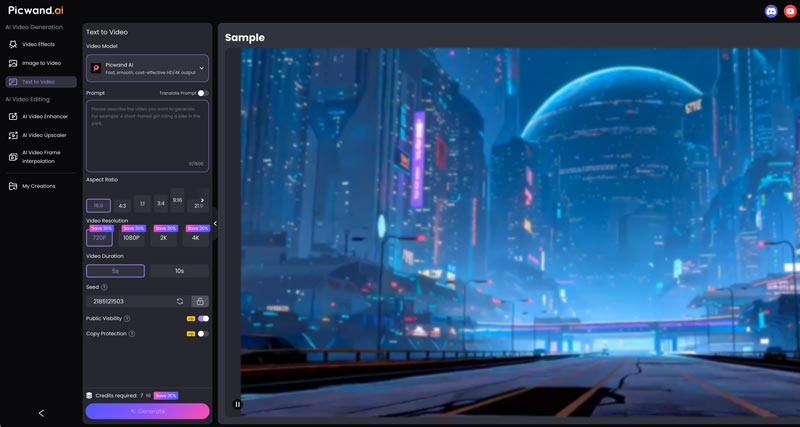
Task: Turn off Public Visibility toggle
Action: click(x=203, y=318)
